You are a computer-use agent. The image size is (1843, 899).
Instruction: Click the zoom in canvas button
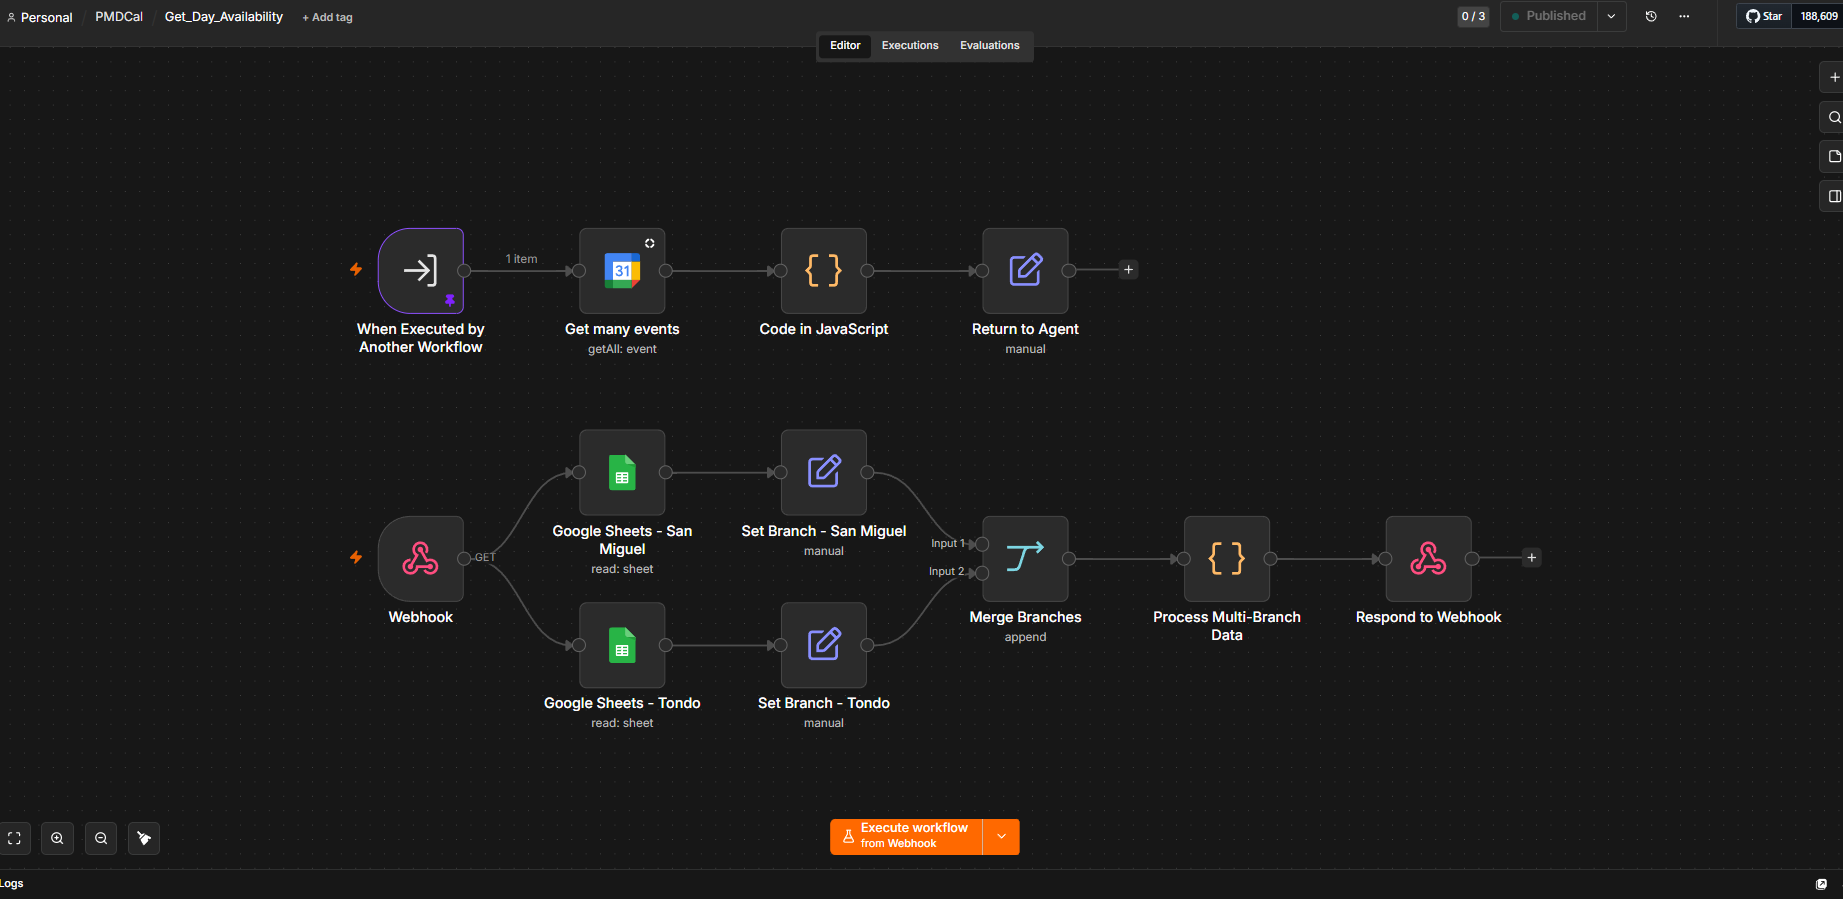pos(57,838)
